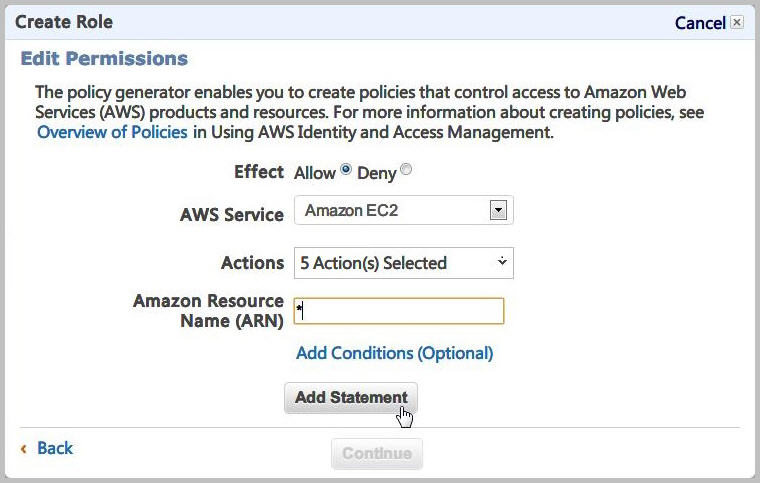Image resolution: width=760 pixels, height=483 pixels.
Task: Click the orange Back arrow icon
Action: click(x=24, y=448)
